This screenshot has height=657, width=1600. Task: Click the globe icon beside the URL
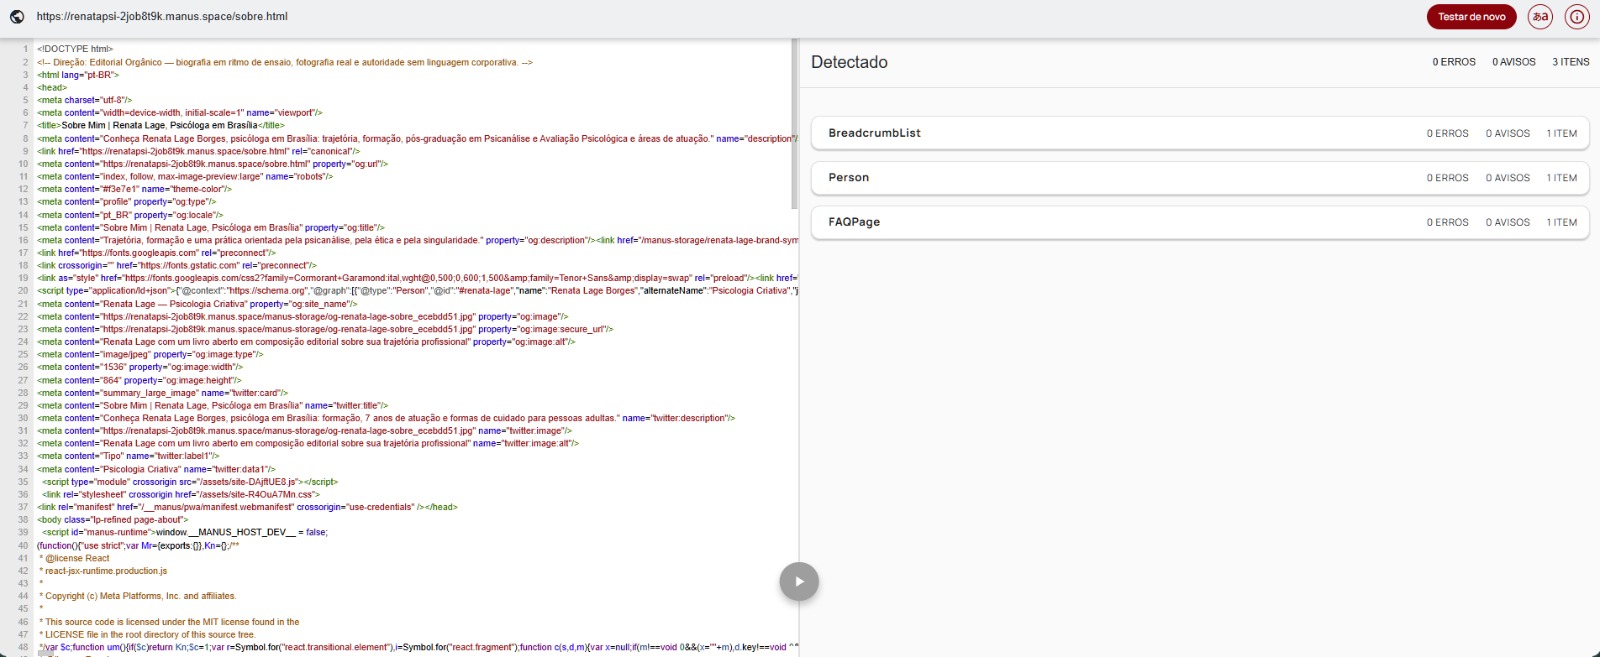[17, 17]
